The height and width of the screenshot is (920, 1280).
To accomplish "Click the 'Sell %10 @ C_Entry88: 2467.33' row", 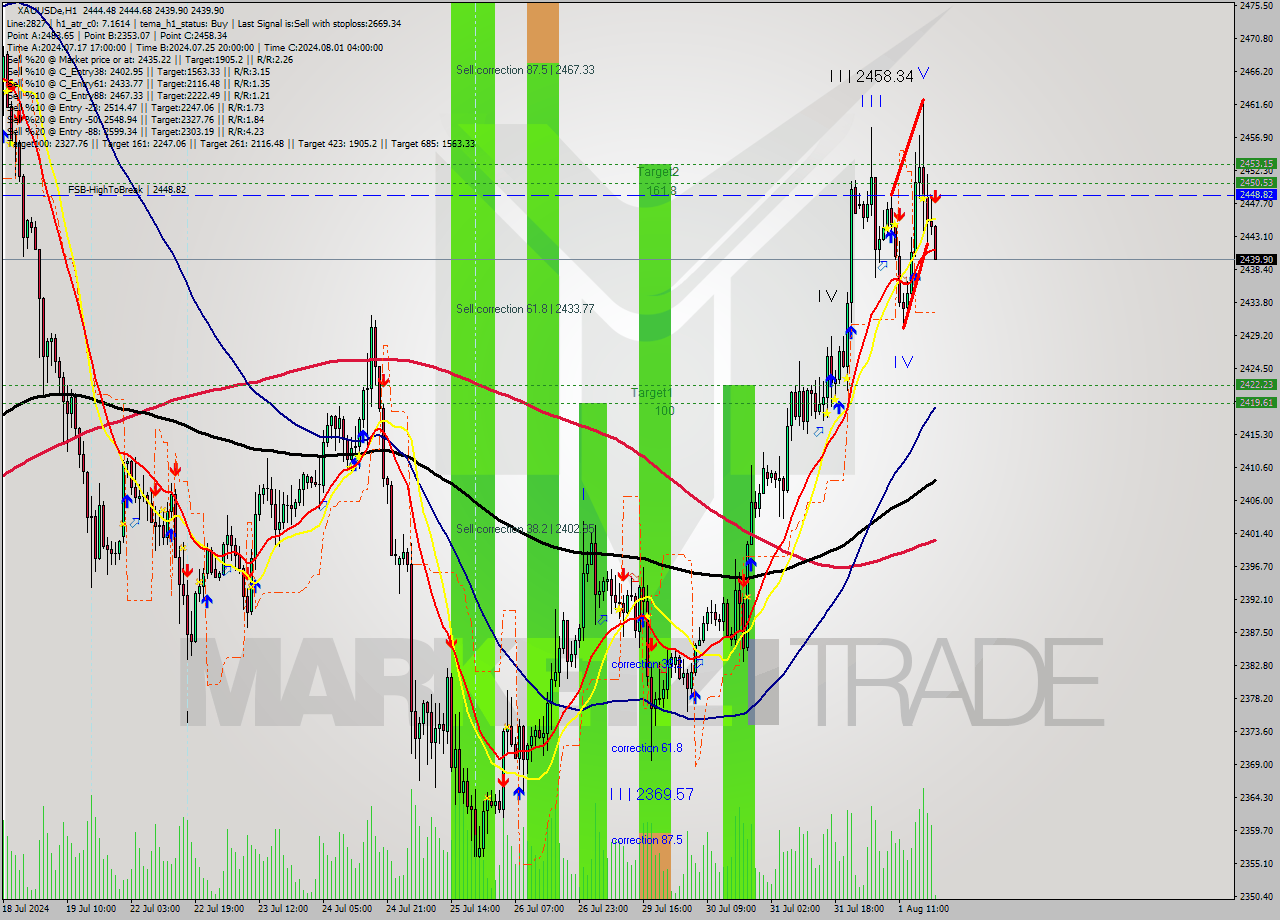I will pos(138,95).
